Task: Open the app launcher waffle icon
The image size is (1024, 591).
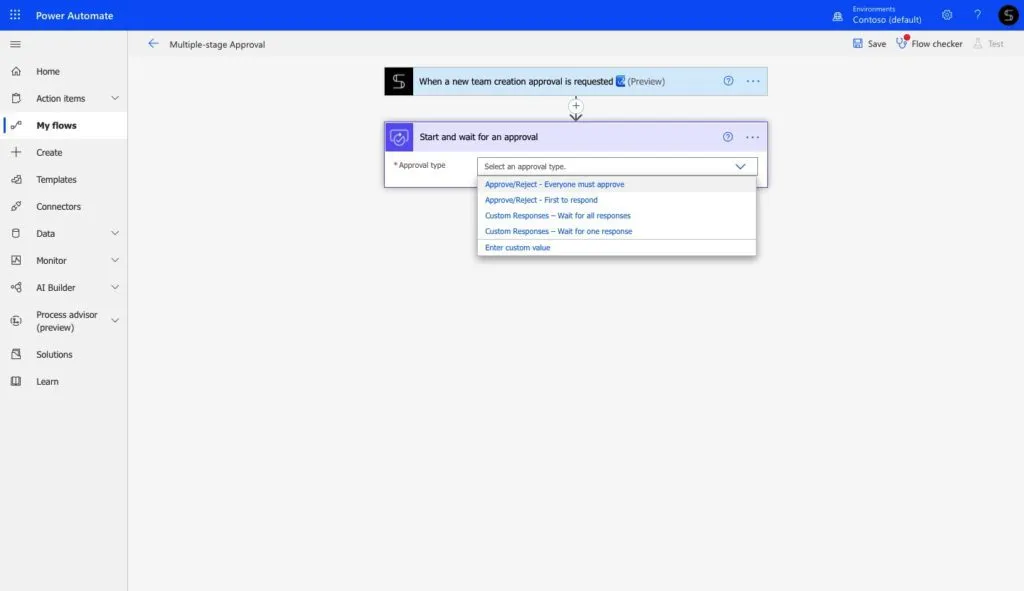Action: tap(15, 14)
